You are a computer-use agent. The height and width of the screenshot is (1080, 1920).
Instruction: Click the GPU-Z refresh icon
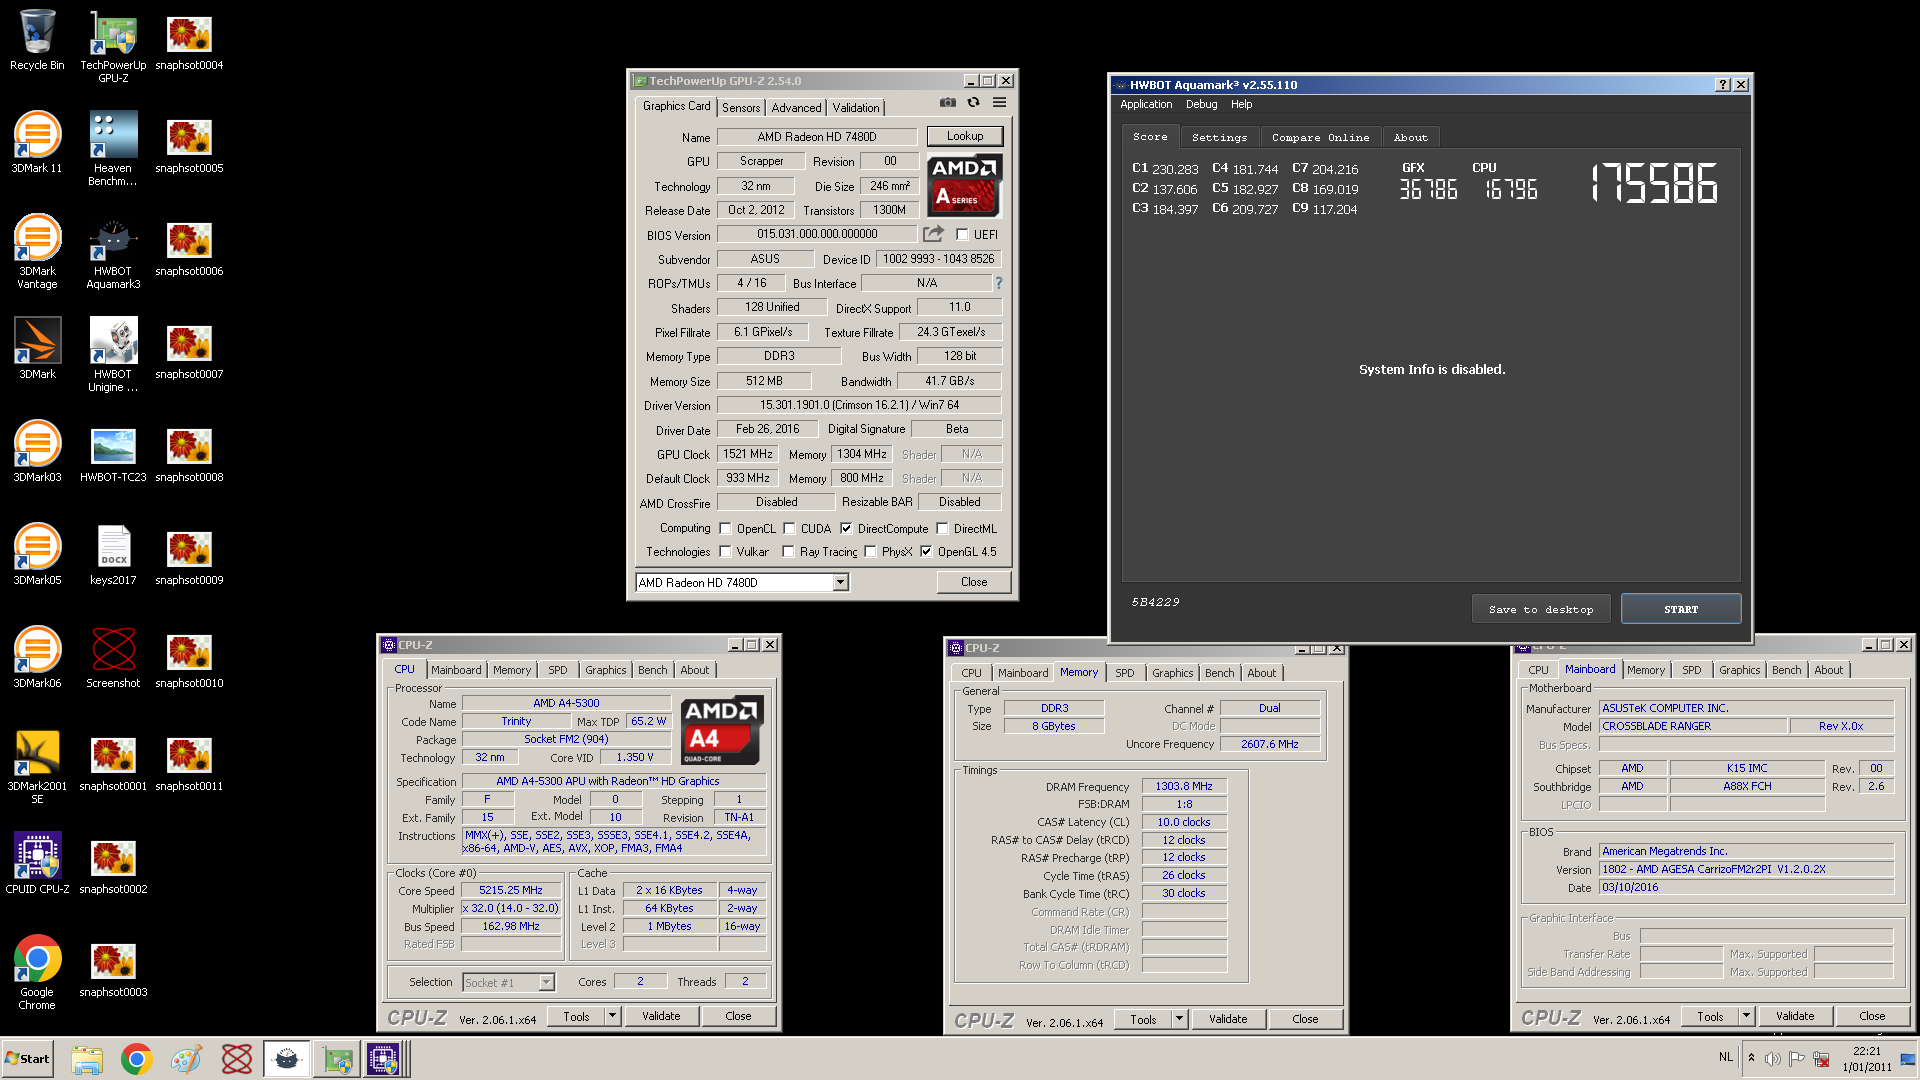[973, 103]
